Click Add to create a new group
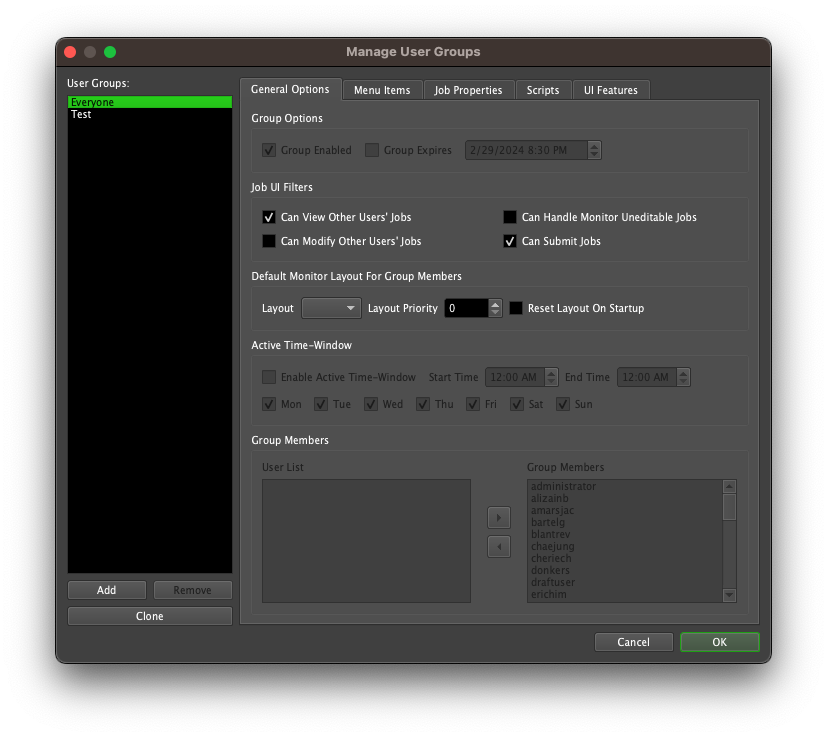Screen dimensions: 827x737 click(106, 590)
